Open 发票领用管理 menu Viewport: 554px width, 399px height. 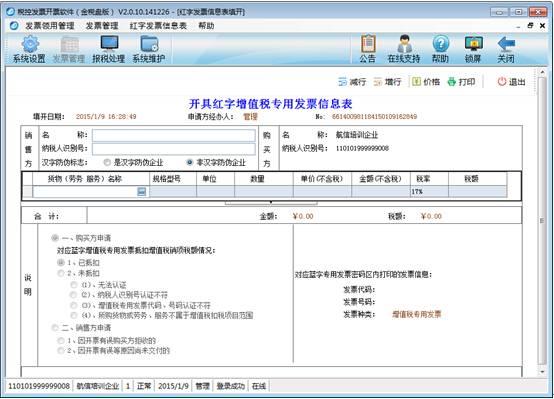[x=50, y=26]
